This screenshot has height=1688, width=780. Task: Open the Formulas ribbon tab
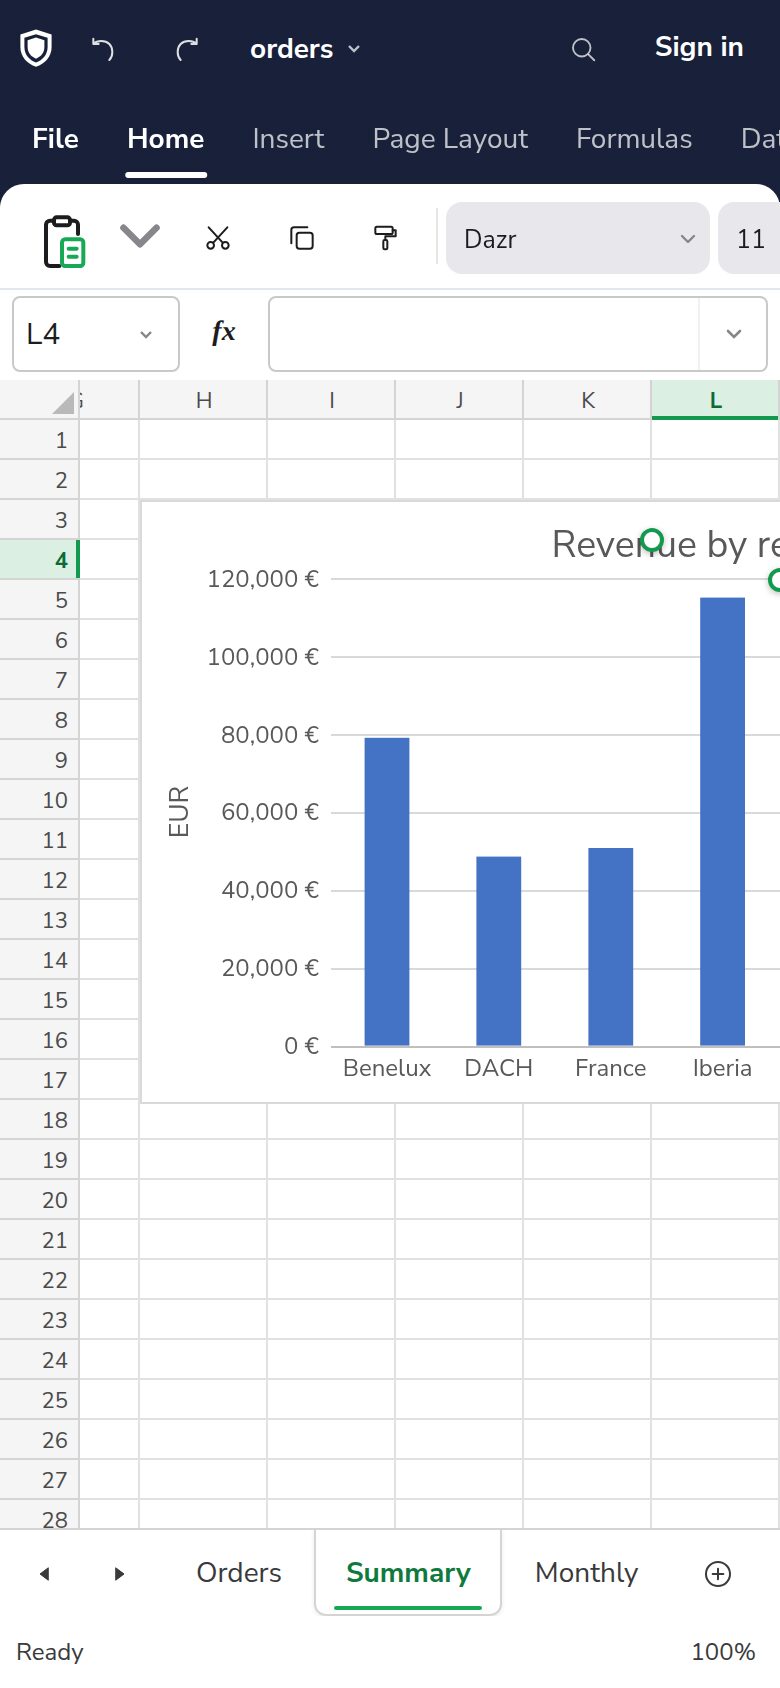tap(634, 139)
